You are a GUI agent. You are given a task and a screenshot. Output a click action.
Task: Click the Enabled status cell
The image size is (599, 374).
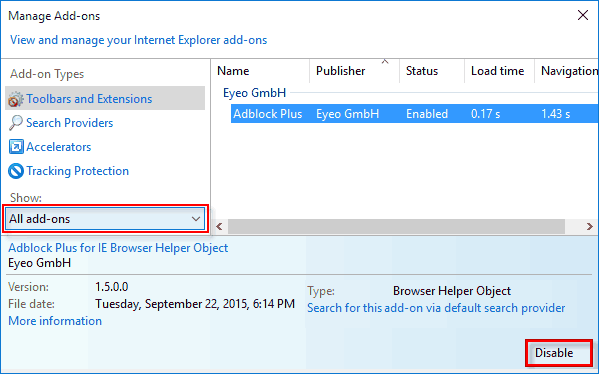click(x=427, y=114)
